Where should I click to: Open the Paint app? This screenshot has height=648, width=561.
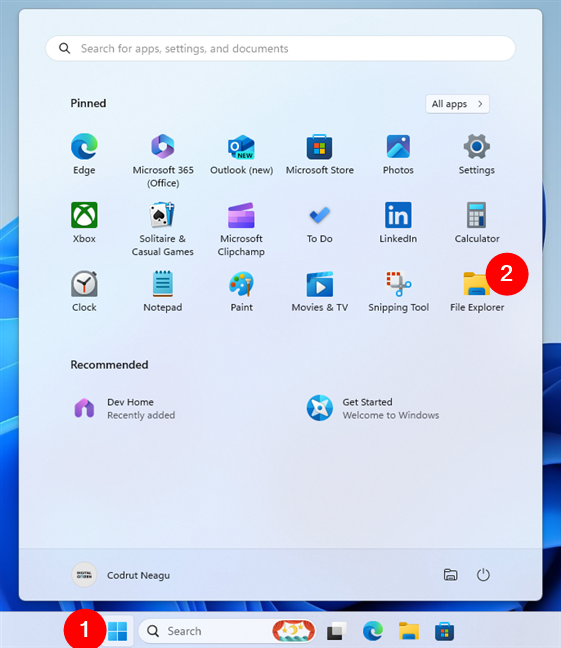coord(241,291)
